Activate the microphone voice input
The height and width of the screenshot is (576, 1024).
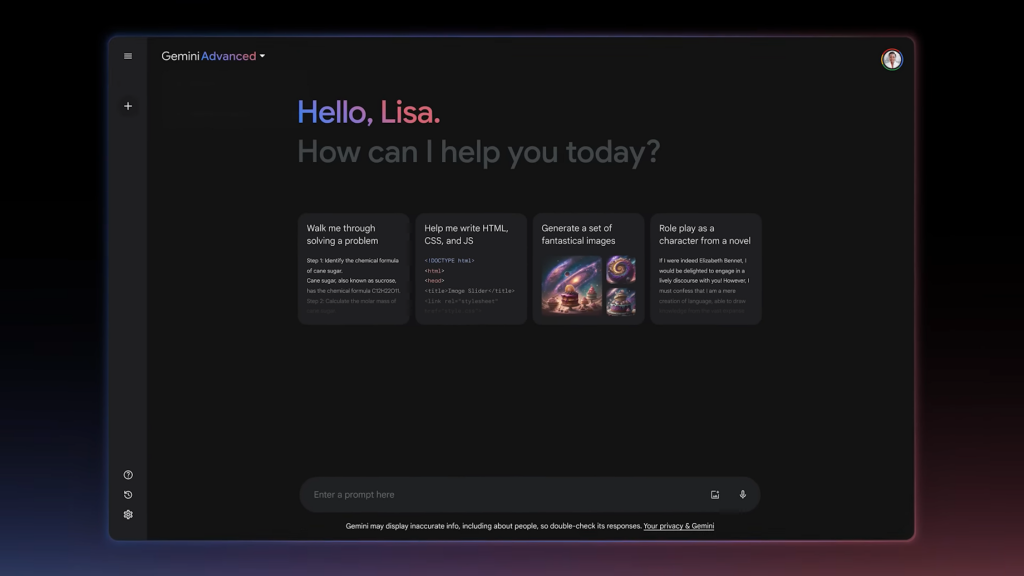743,495
